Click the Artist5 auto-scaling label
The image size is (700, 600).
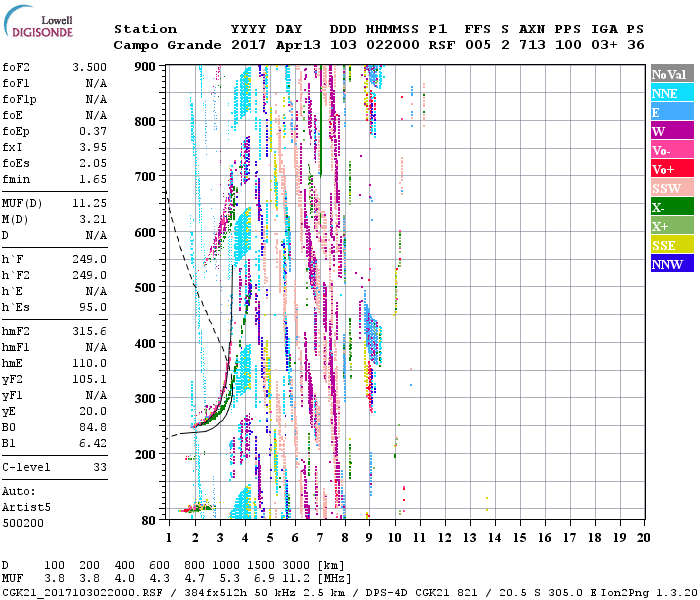[27, 508]
